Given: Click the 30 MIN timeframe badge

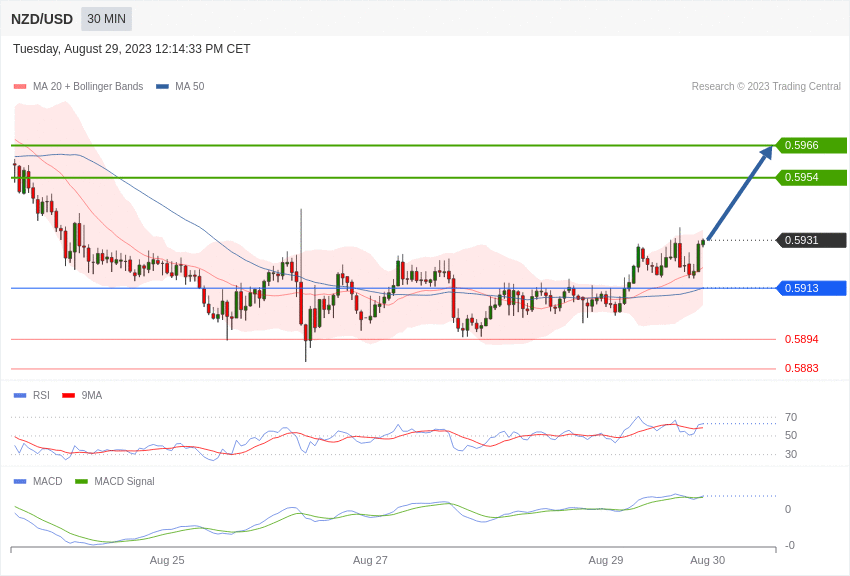Looking at the screenshot, I should click(106, 19).
